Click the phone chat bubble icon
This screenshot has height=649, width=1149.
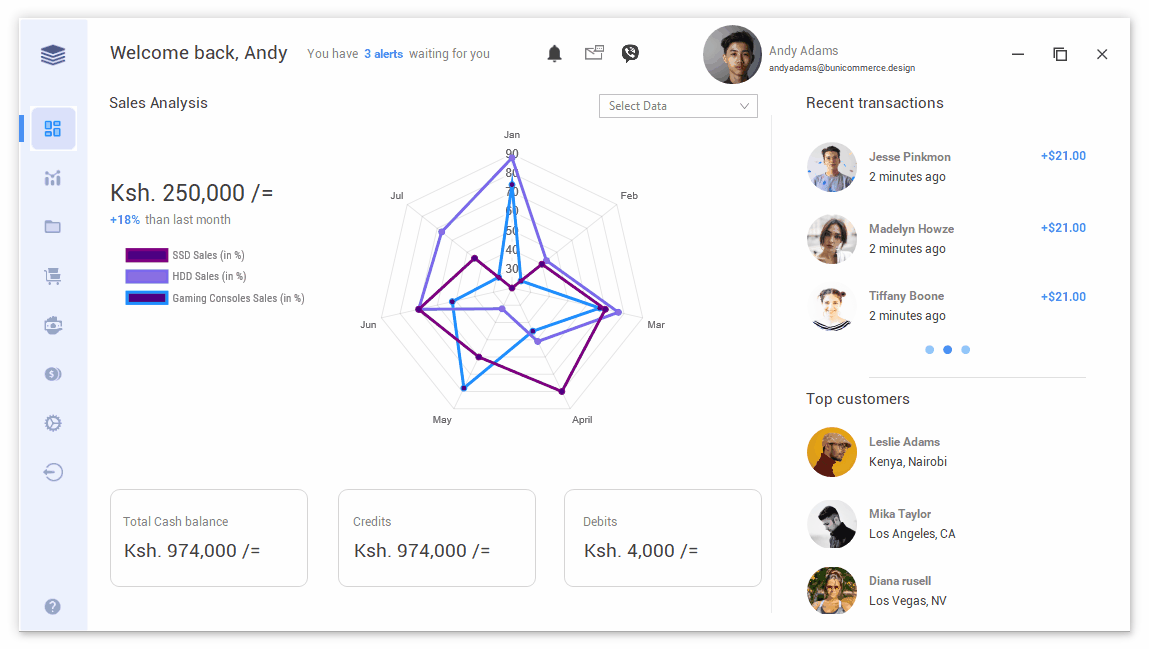coord(630,53)
